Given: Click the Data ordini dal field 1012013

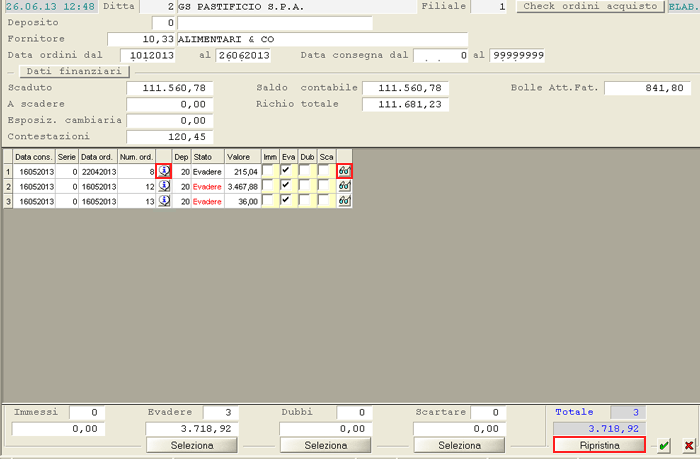Looking at the screenshot, I should click(148, 55).
